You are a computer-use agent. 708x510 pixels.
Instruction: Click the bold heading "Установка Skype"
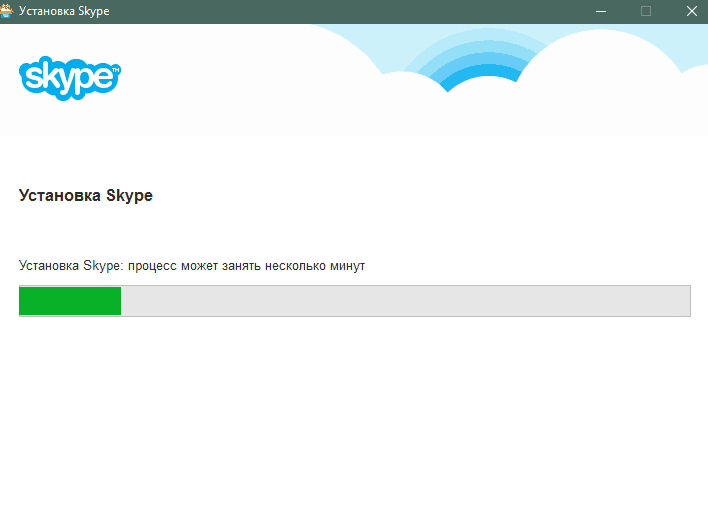coord(85,196)
